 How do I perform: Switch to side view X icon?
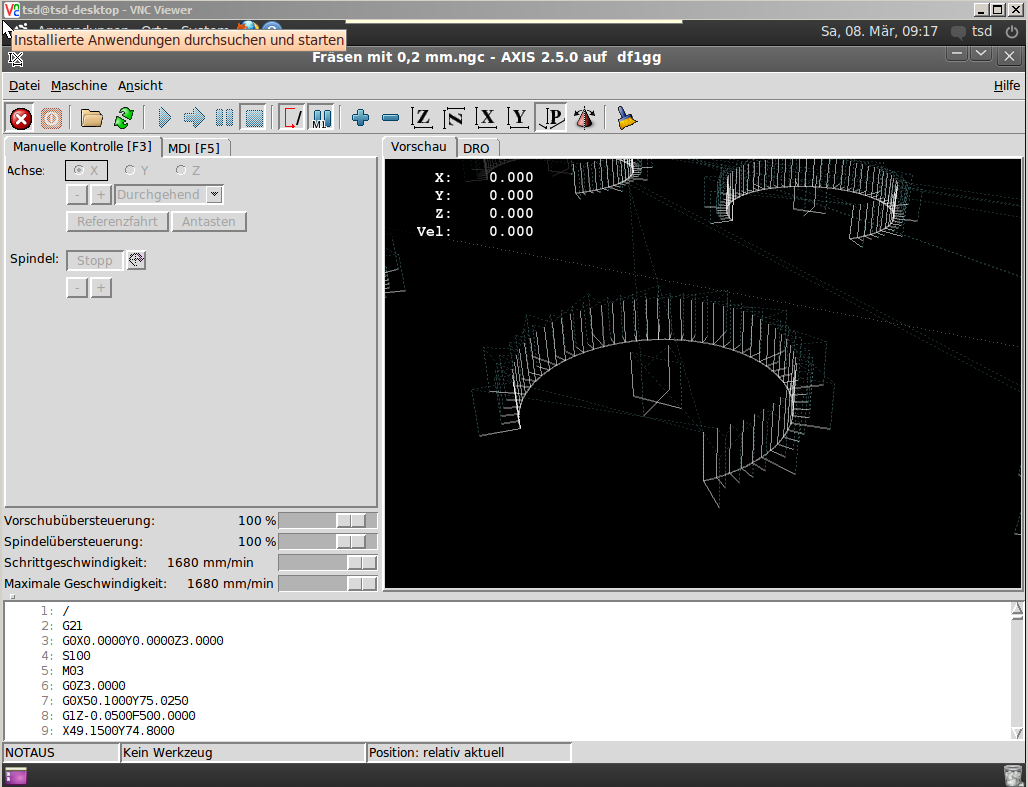(x=486, y=119)
